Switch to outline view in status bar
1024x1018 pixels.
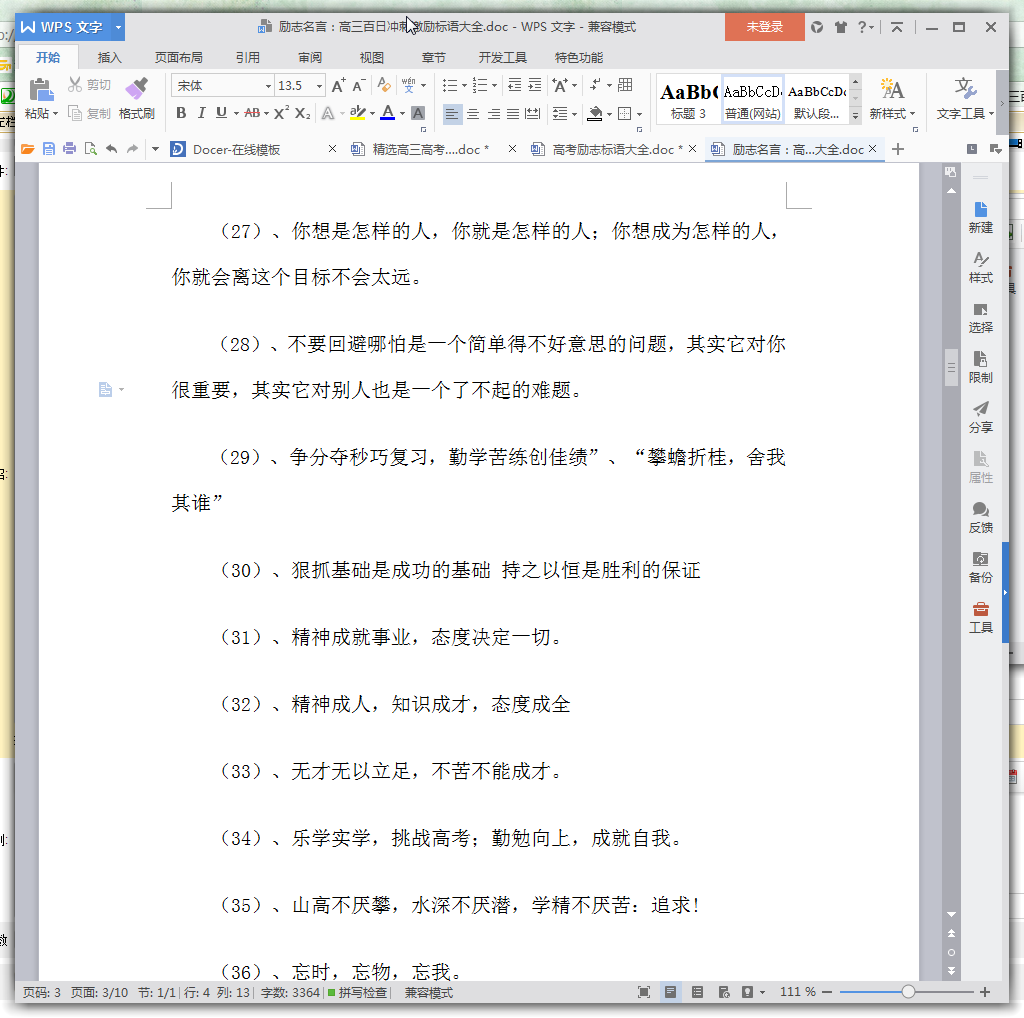tap(697, 992)
